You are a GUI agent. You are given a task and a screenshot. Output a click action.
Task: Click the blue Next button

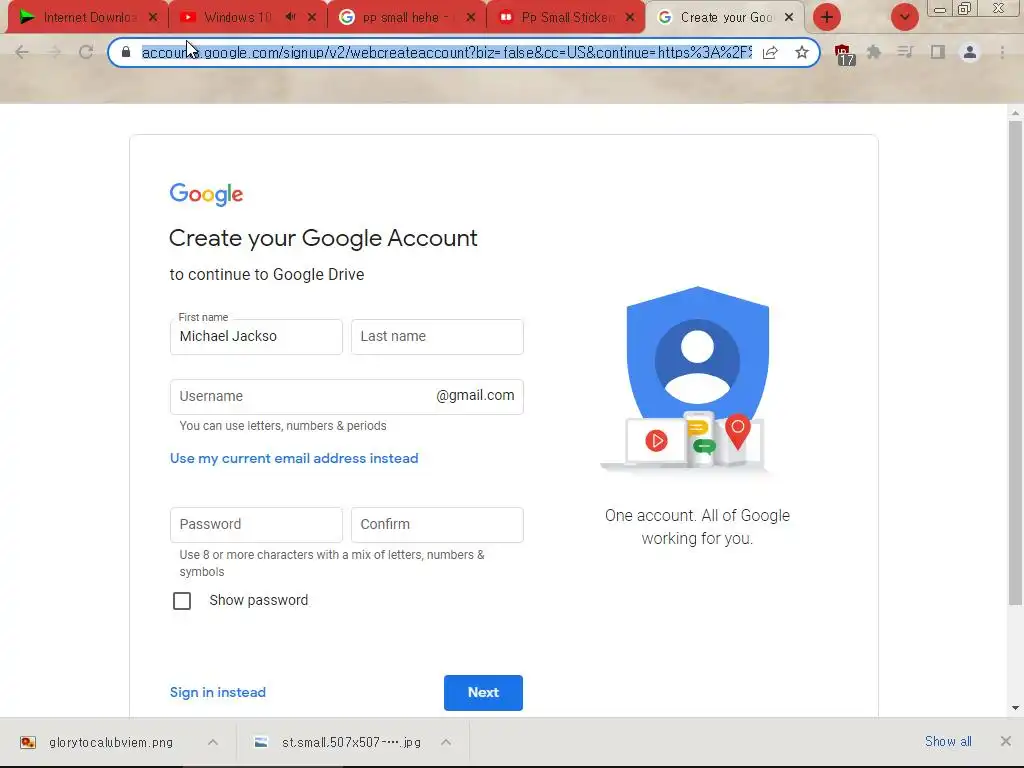(483, 692)
